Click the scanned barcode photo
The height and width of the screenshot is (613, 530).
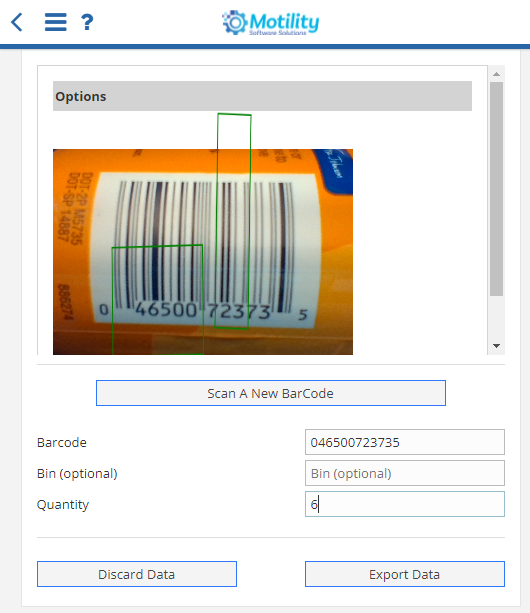203,252
